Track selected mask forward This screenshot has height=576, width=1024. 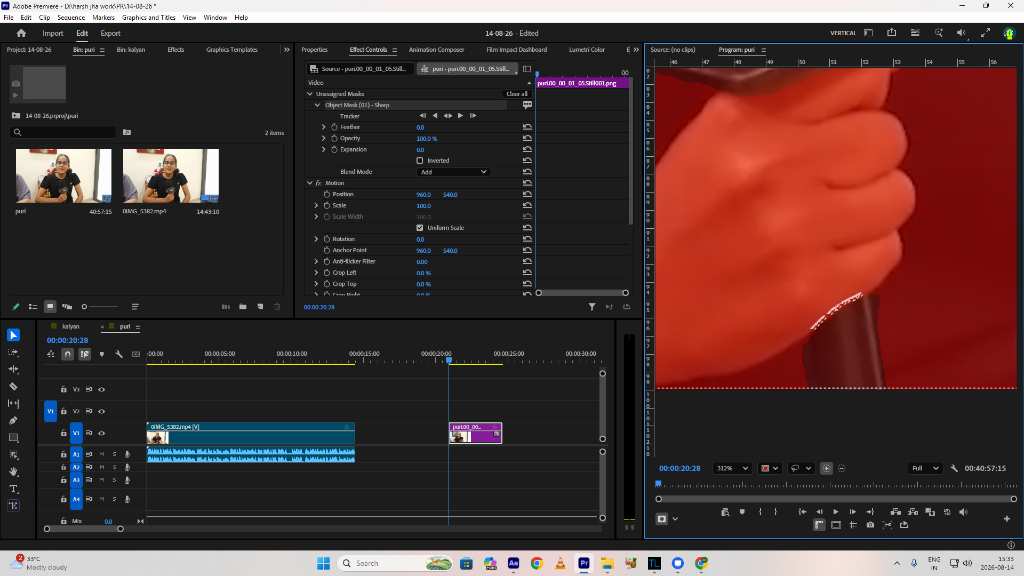[x=460, y=116]
